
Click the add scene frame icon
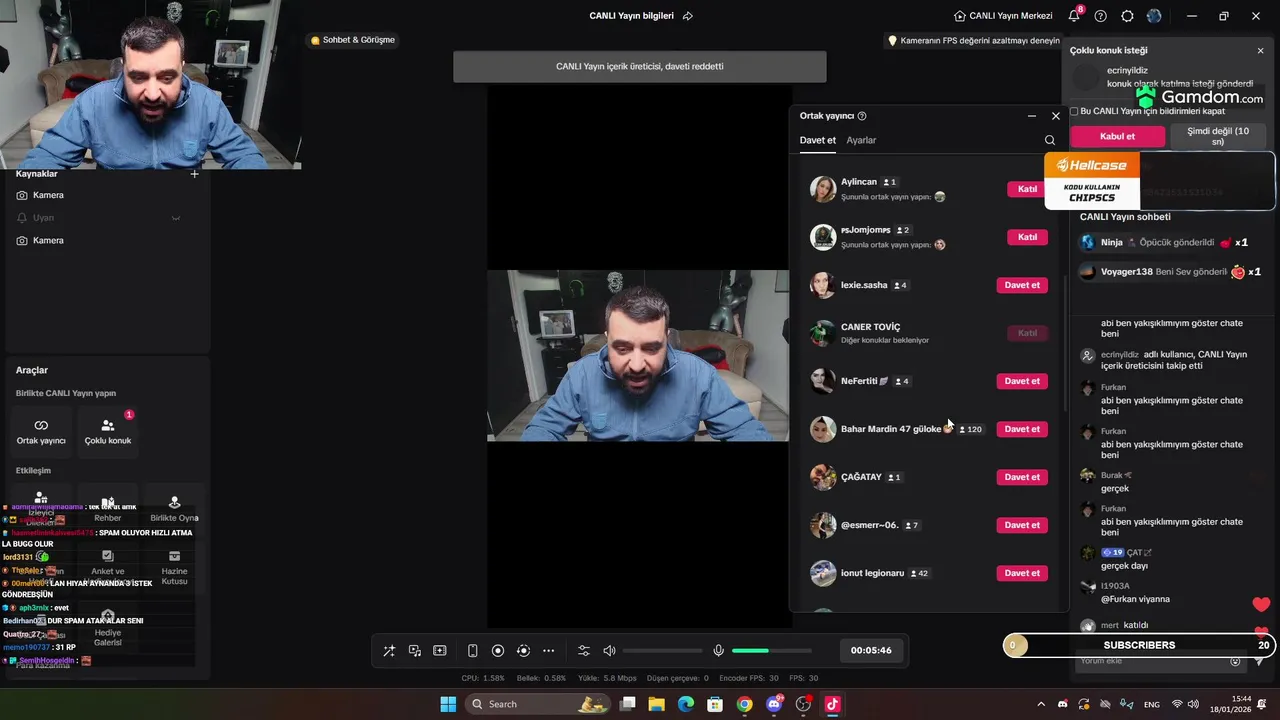pos(440,651)
